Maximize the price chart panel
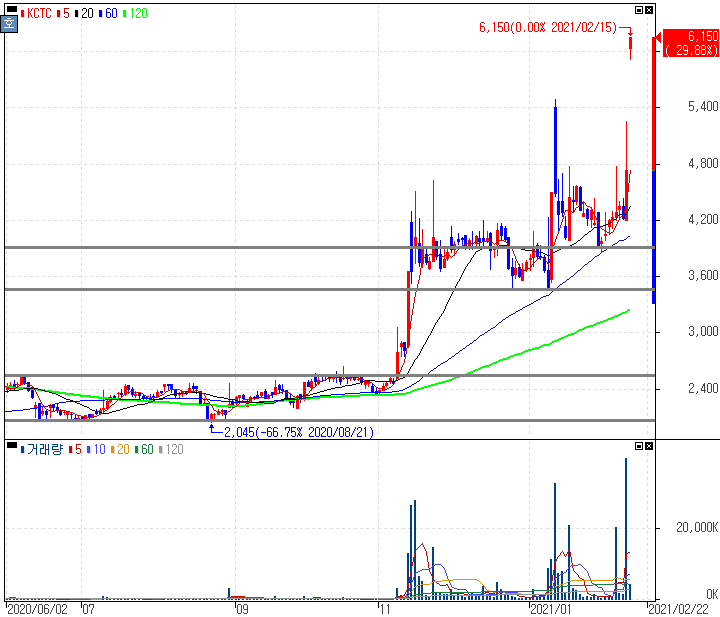This screenshot has height=617, width=720. pyautogui.click(x=639, y=10)
